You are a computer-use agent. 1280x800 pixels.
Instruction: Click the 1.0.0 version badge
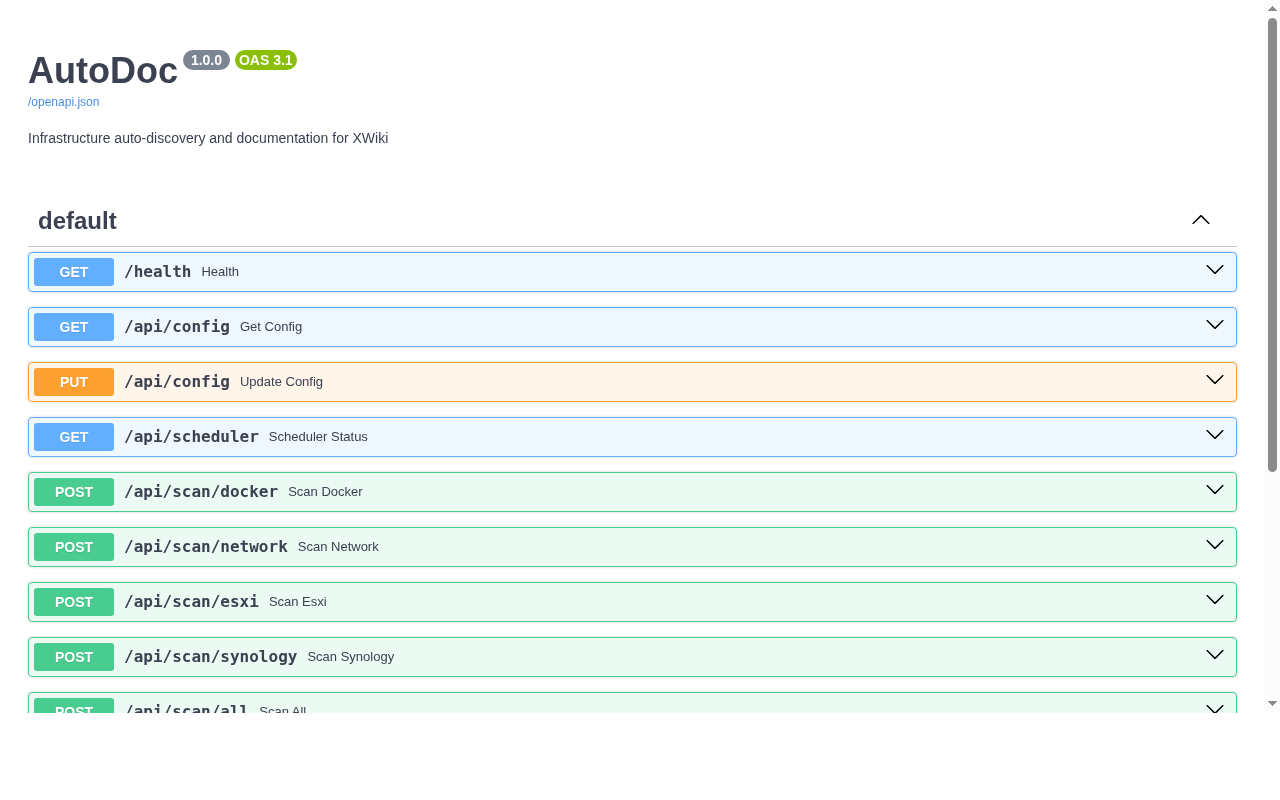click(206, 60)
